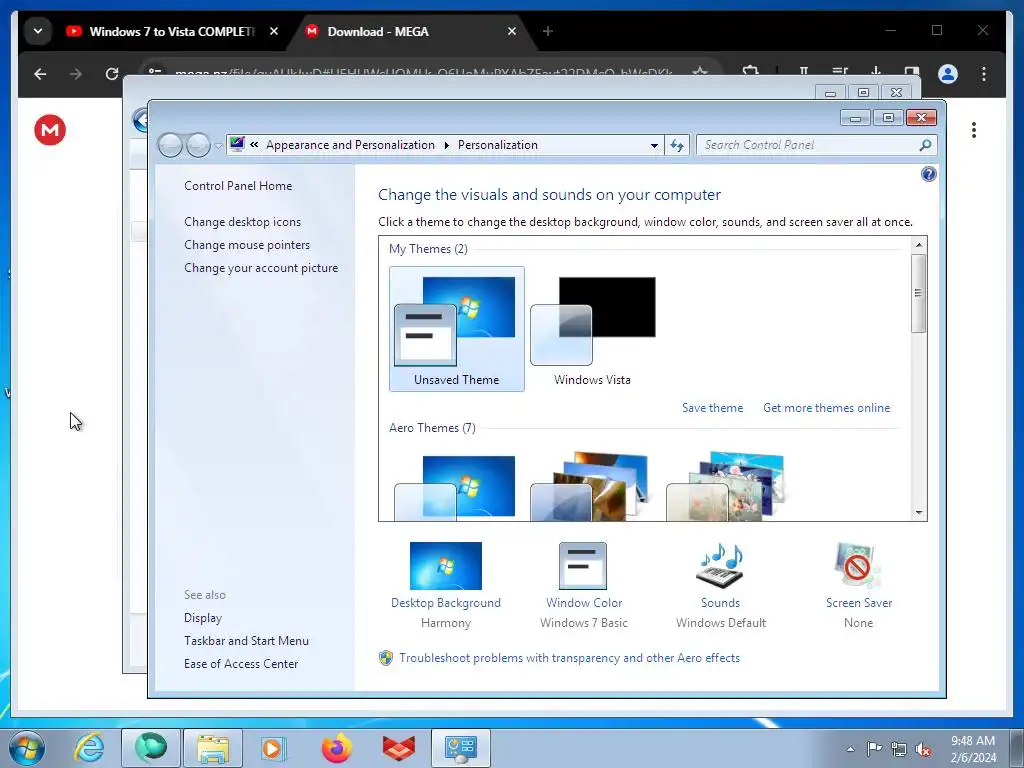Open the Action Center flag icon
This screenshot has width=1024, height=768.
[x=874, y=748]
